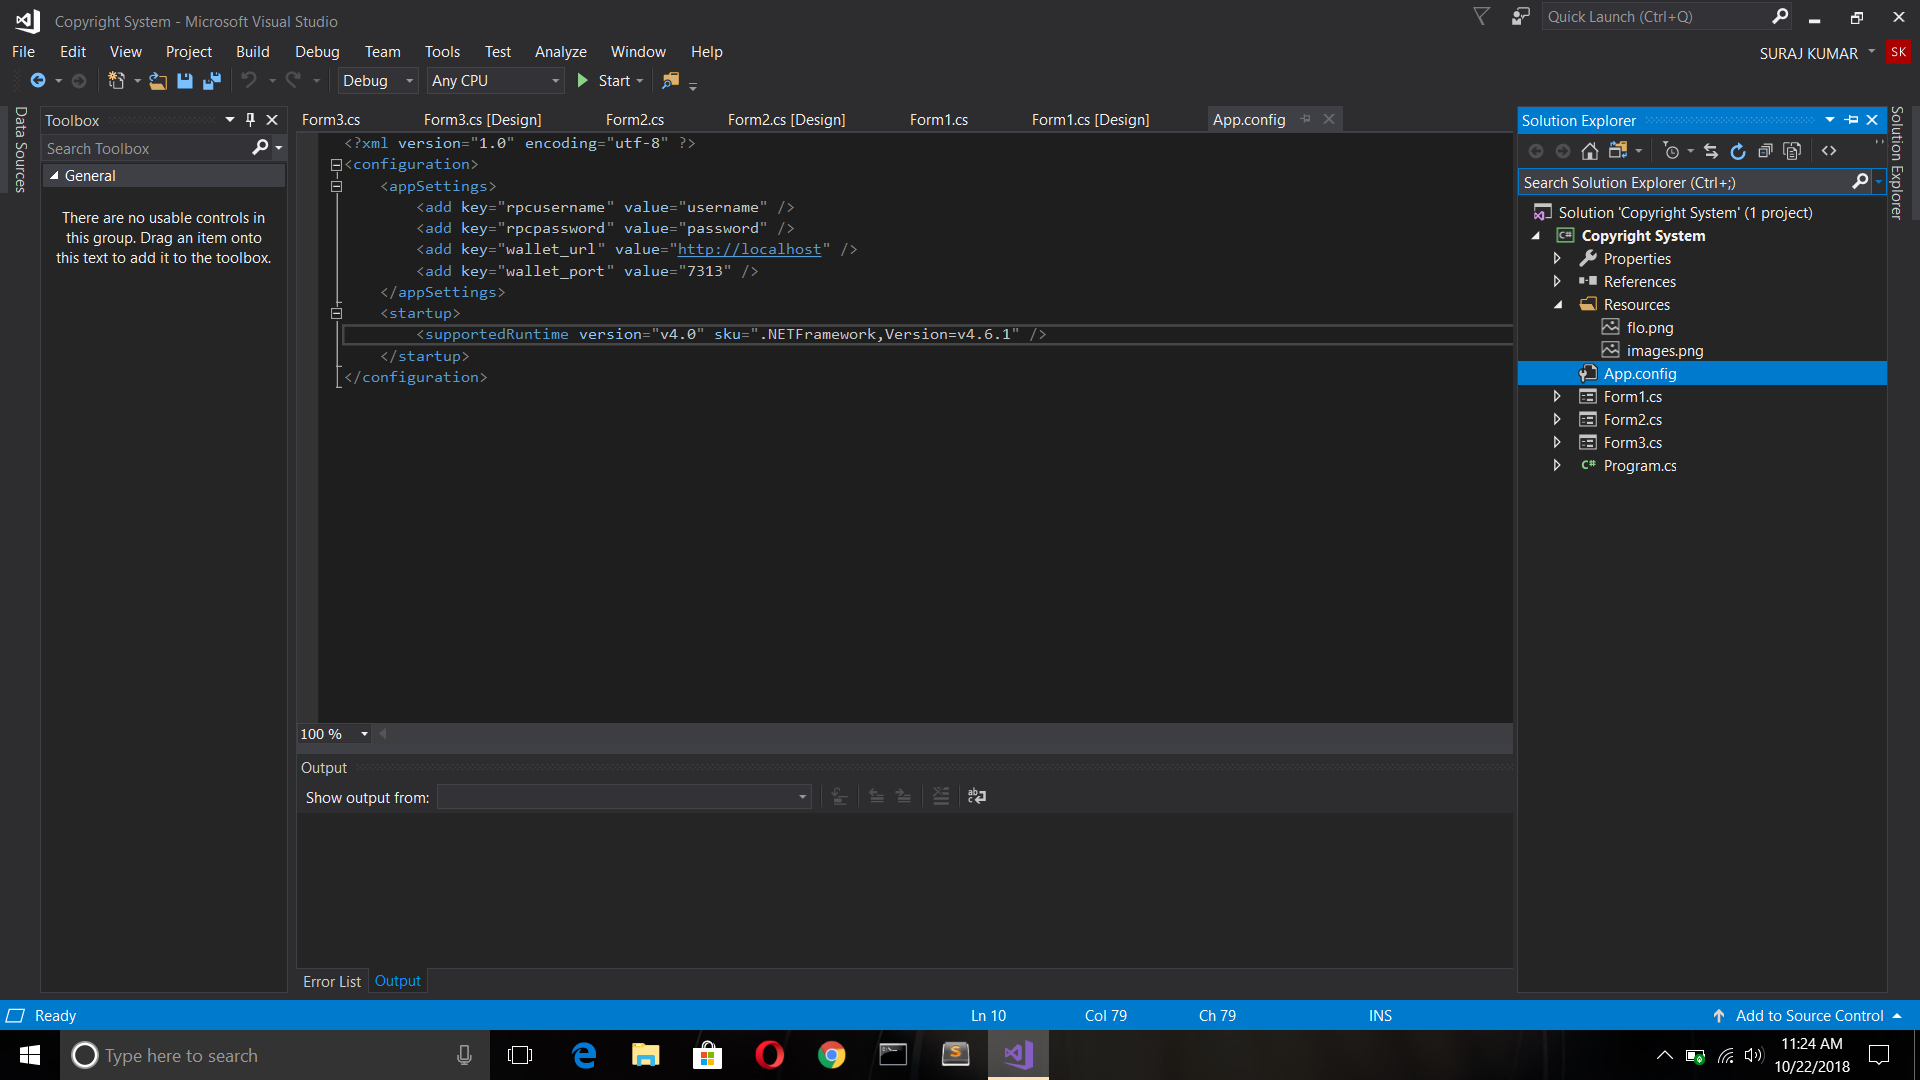Collapse the startup XML block
Image resolution: width=1920 pixels, height=1080 pixels.
[x=337, y=313]
